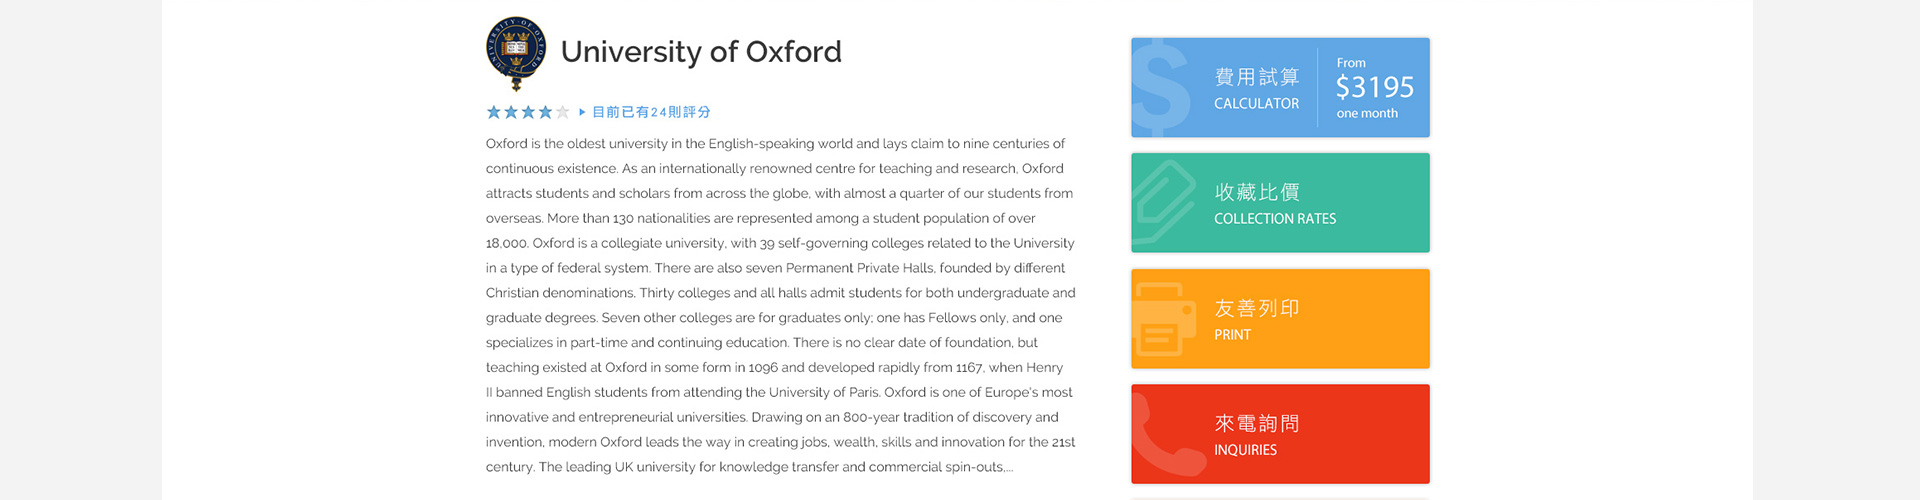The image size is (1920, 500).
Task: Open the 目前已有24則評分 ratings link
Action: (651, 112)
